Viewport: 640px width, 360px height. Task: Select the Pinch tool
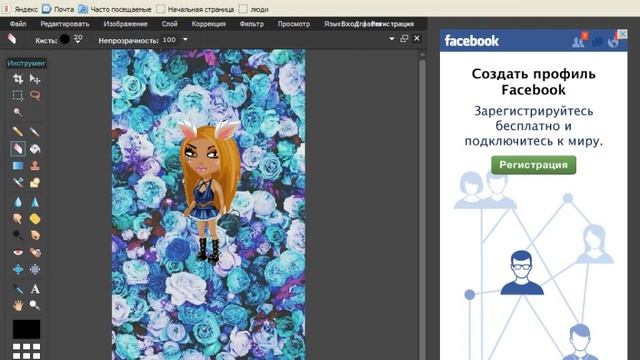(x=35, y=269)
